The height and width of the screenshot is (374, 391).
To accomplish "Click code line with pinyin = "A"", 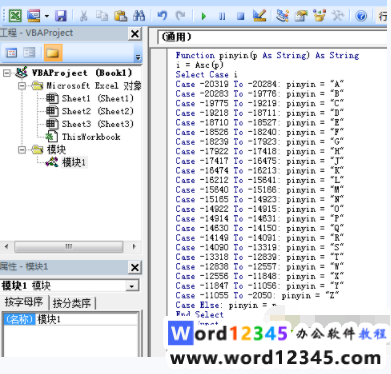I will coord(260,84).
